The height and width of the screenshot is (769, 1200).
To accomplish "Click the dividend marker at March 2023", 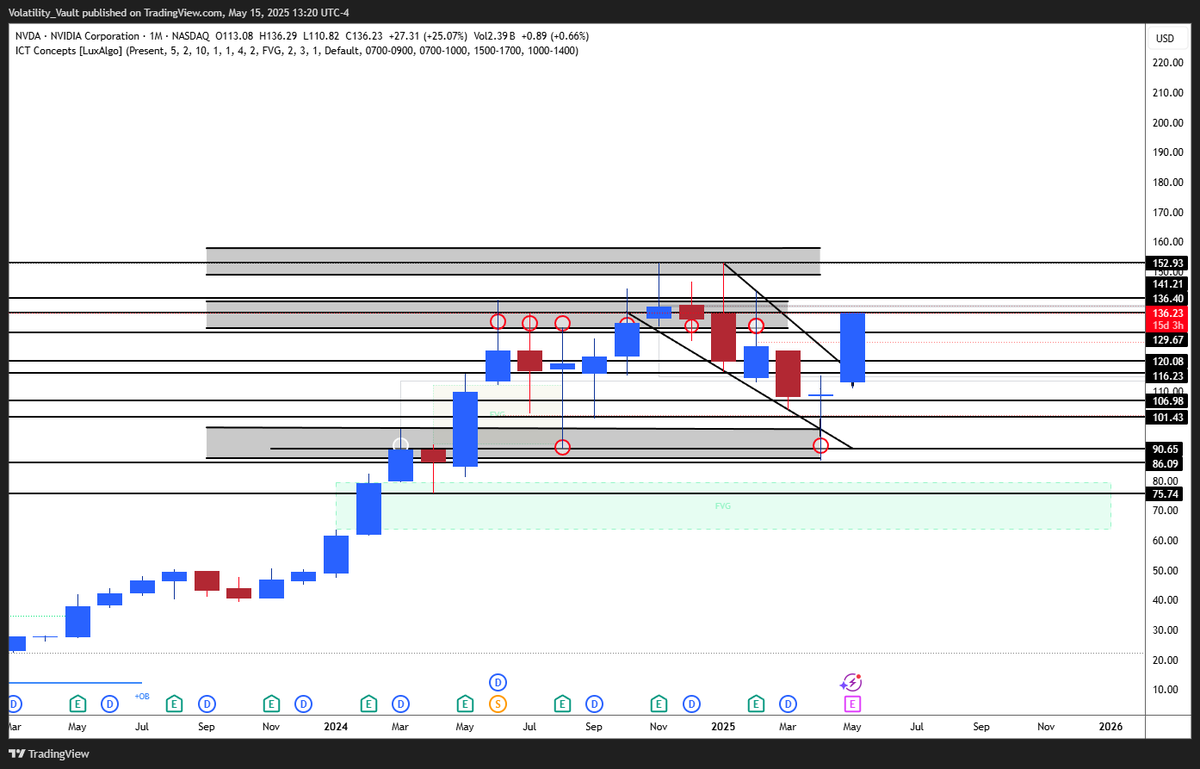I will click(x=14, y=703).
